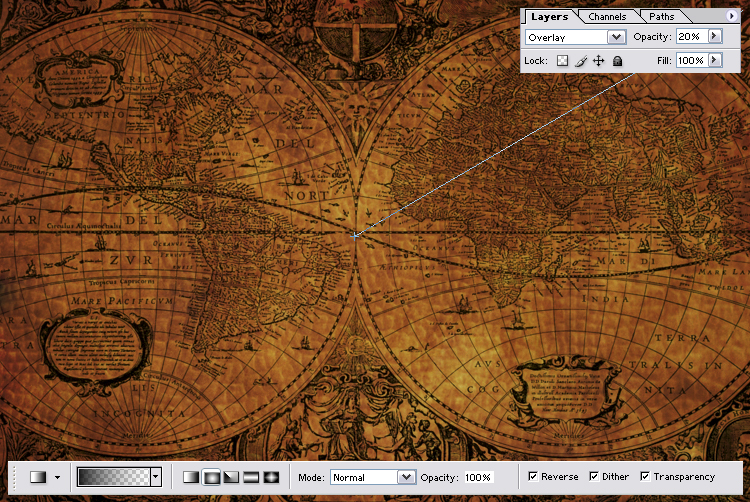Select the Radial Gradient style icon

pos(211,477)
